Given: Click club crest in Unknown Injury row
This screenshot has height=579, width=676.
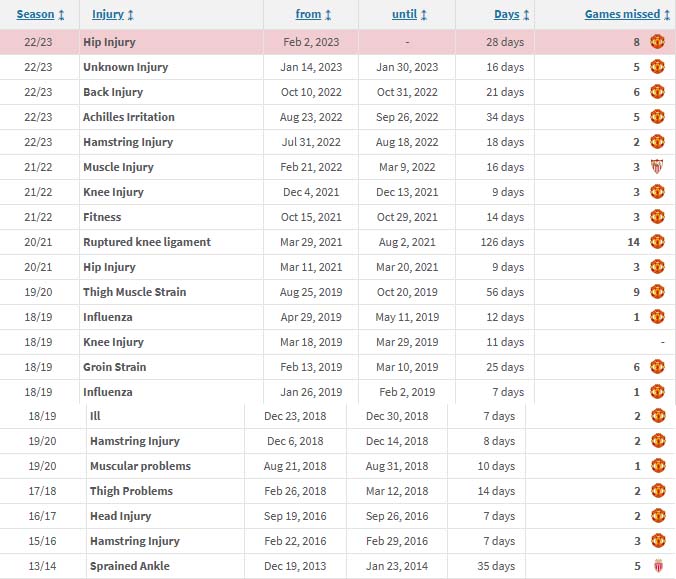Looking at the screenshot, I should pos(657,67).
